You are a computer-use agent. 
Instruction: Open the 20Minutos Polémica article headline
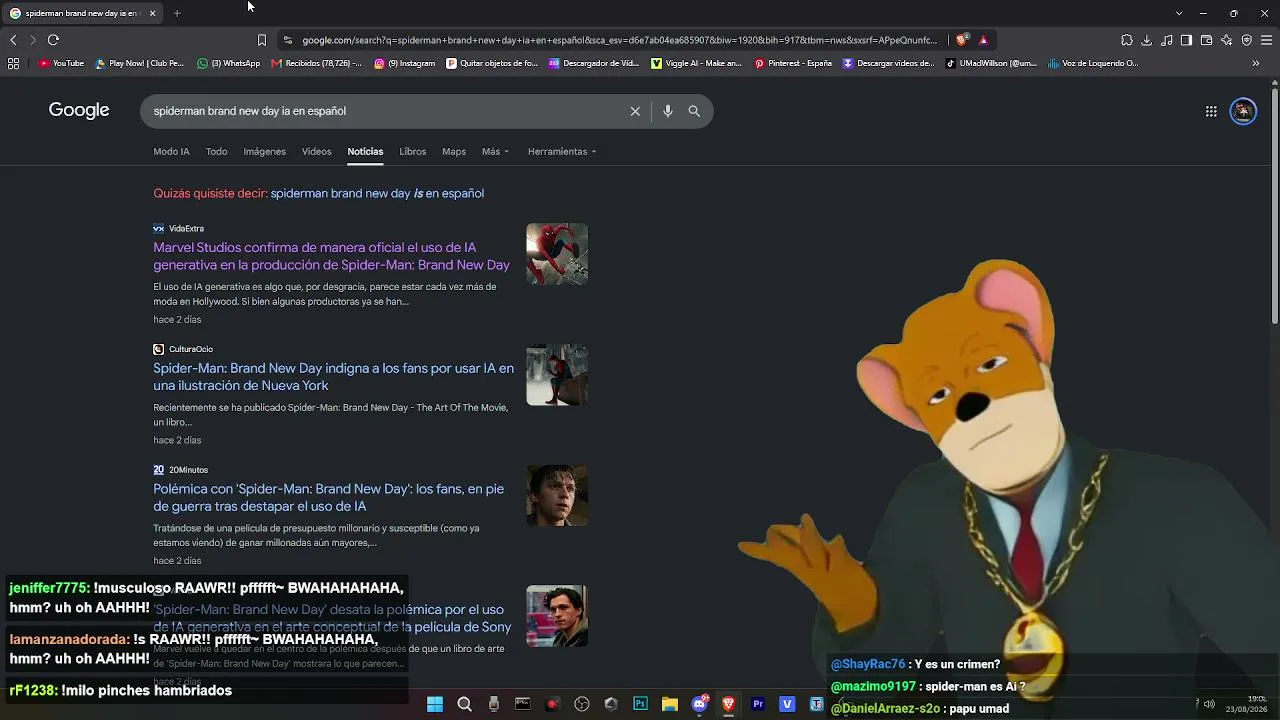click(x=328, y=498)
